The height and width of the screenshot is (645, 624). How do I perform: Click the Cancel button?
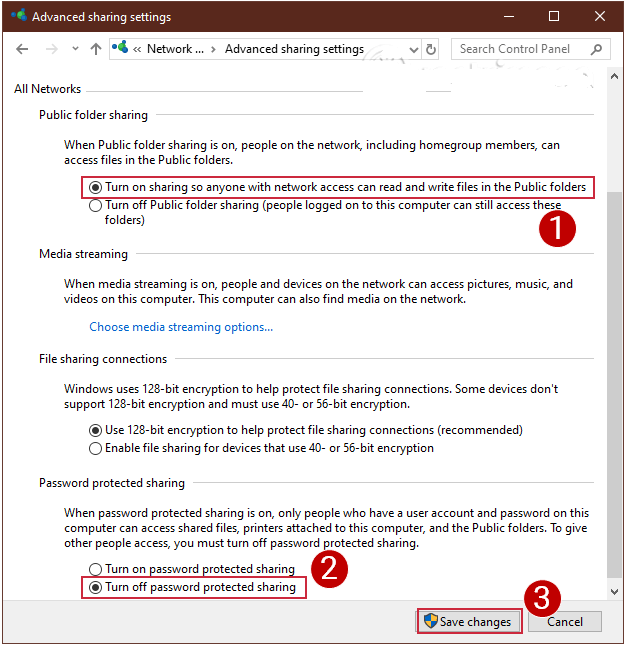point(564,622)
